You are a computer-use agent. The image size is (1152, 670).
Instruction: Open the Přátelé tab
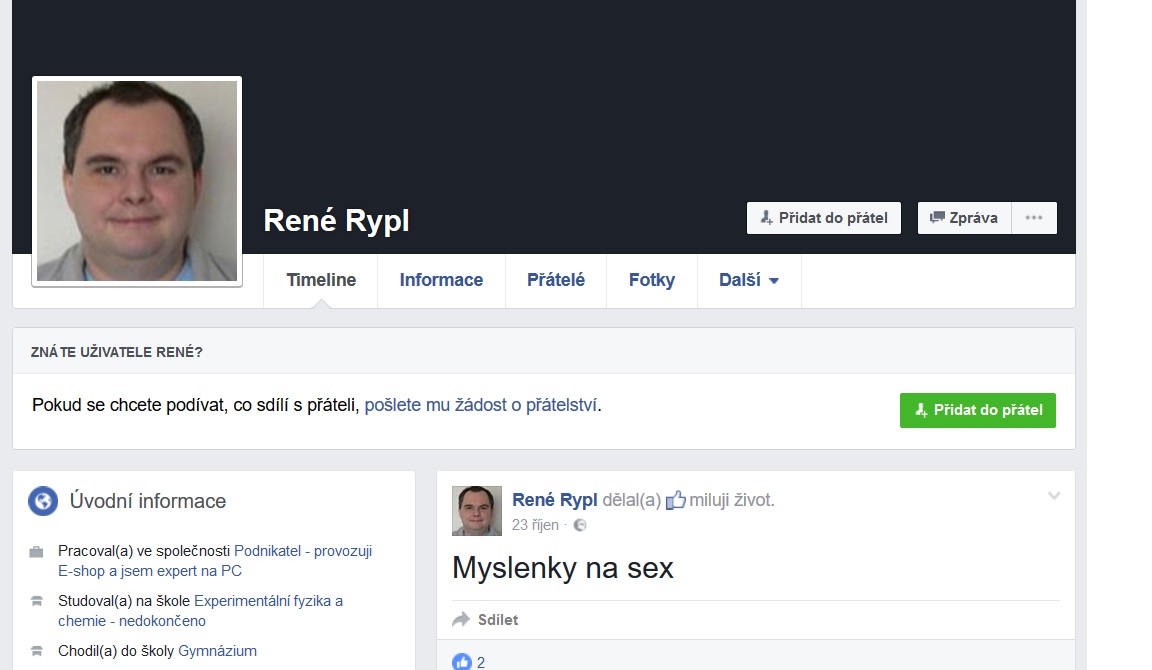click(x=556, y=281)
